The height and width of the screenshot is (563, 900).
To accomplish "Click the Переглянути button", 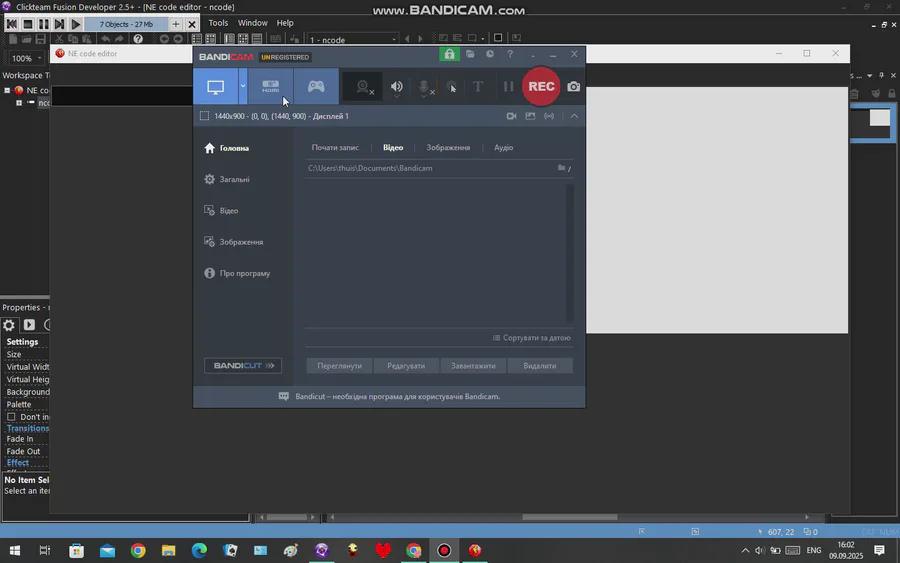I will tap(340, 366).
